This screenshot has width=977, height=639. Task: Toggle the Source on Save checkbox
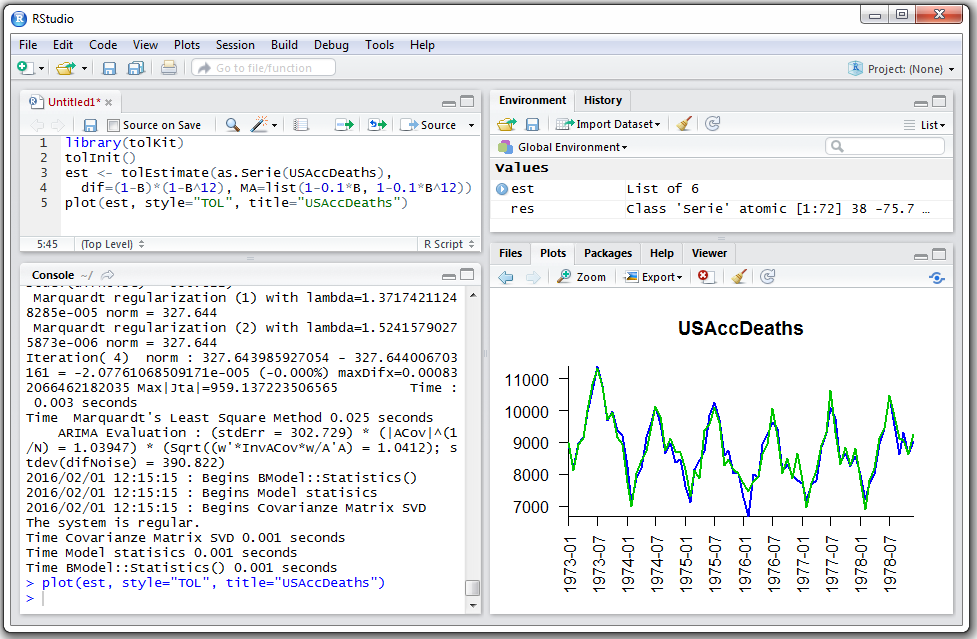(114, 125)
